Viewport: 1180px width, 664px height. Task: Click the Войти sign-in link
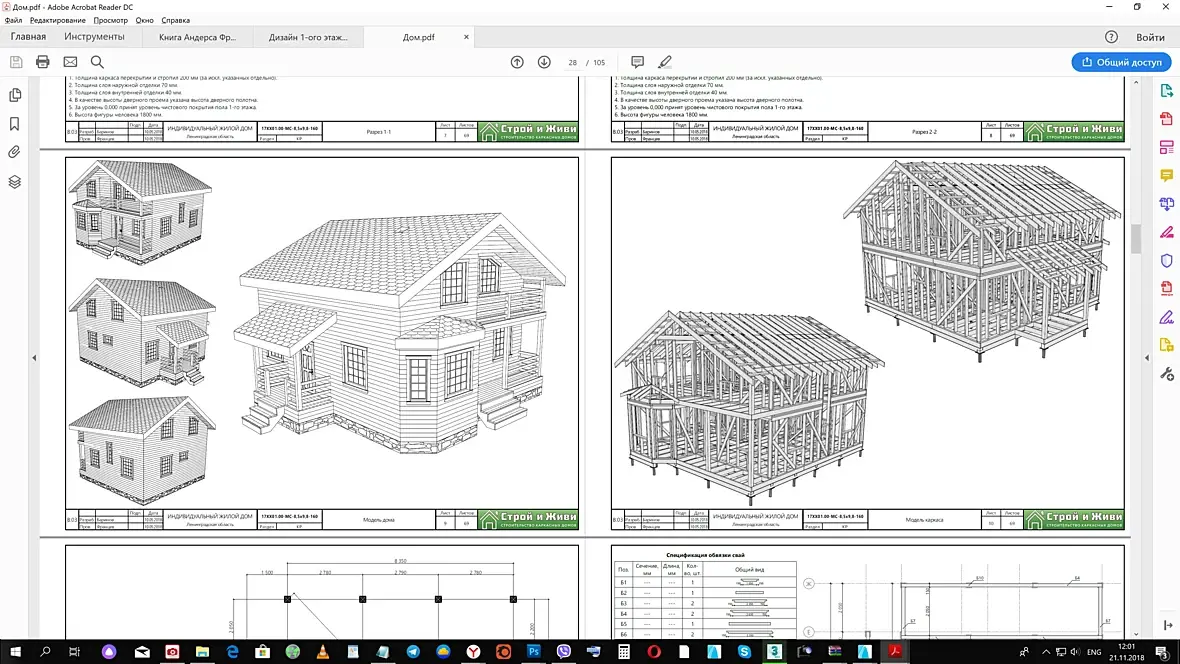1150,37
